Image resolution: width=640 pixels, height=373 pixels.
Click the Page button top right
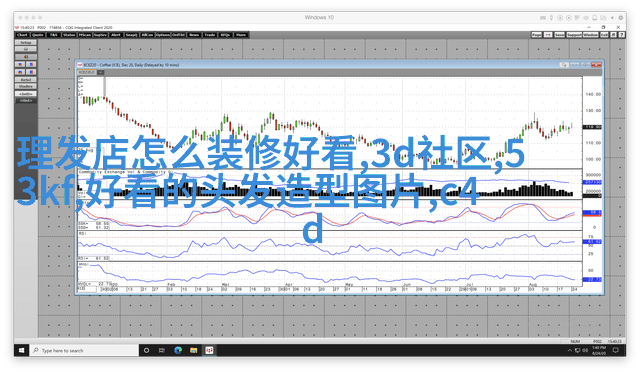click(537, 35)
